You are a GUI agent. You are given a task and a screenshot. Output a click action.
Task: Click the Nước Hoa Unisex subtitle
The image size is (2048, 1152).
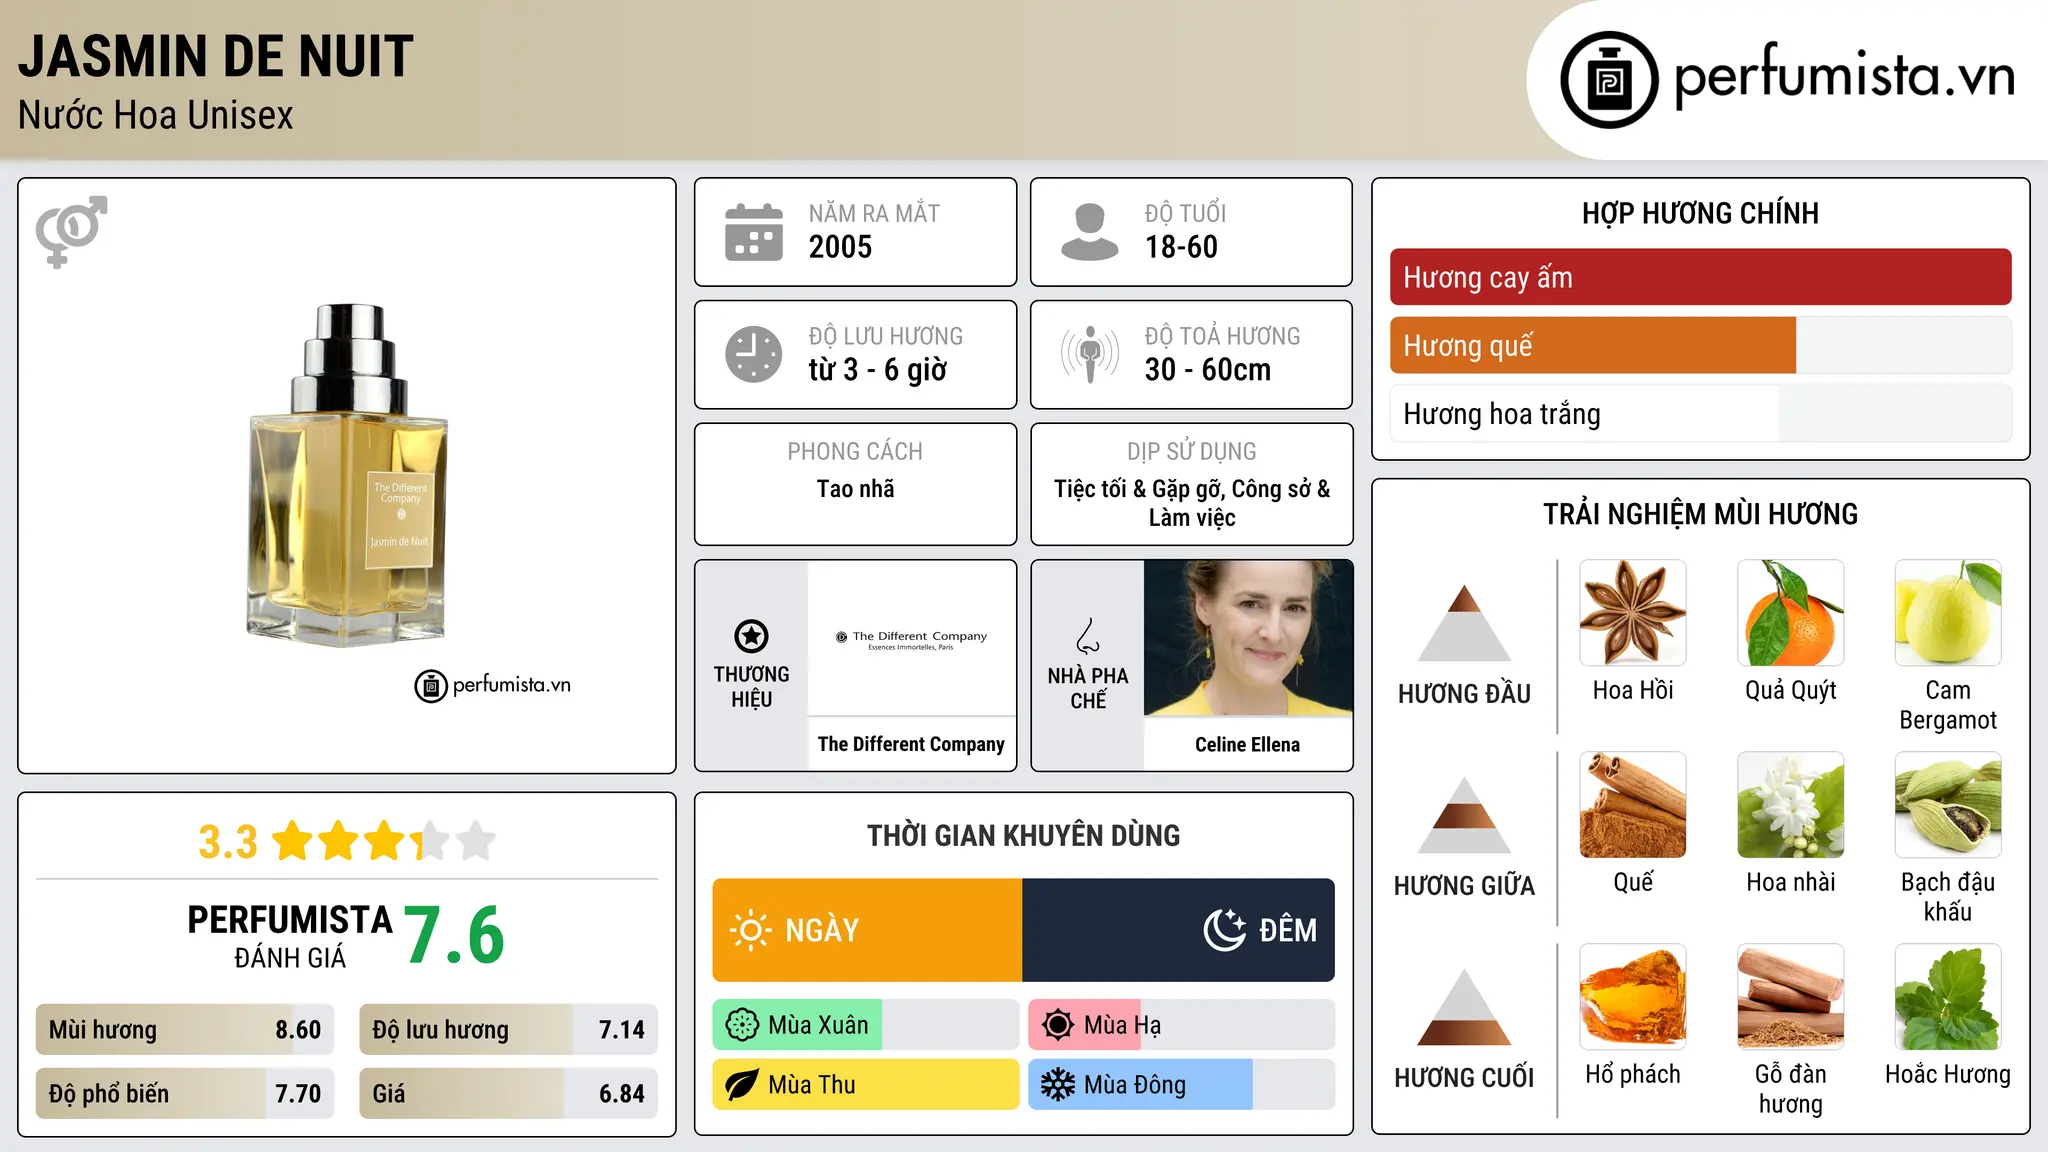[156, 115]
